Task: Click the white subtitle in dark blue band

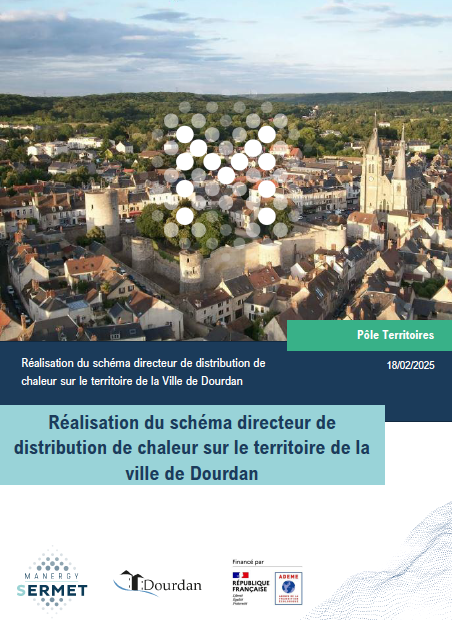Action: [x=143, y=372]
